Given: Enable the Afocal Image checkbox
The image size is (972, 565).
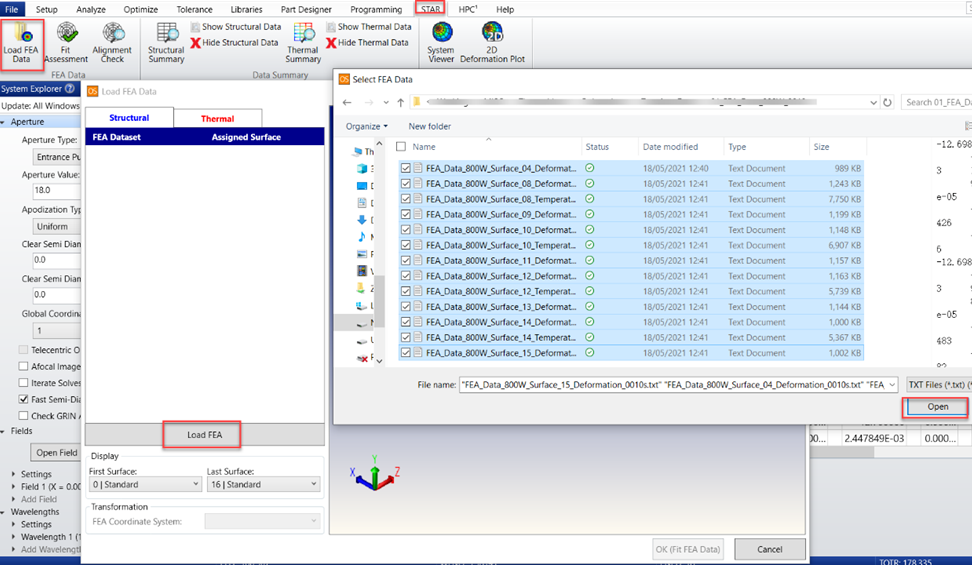Looking at the screenshot, I should coord(23,366).
